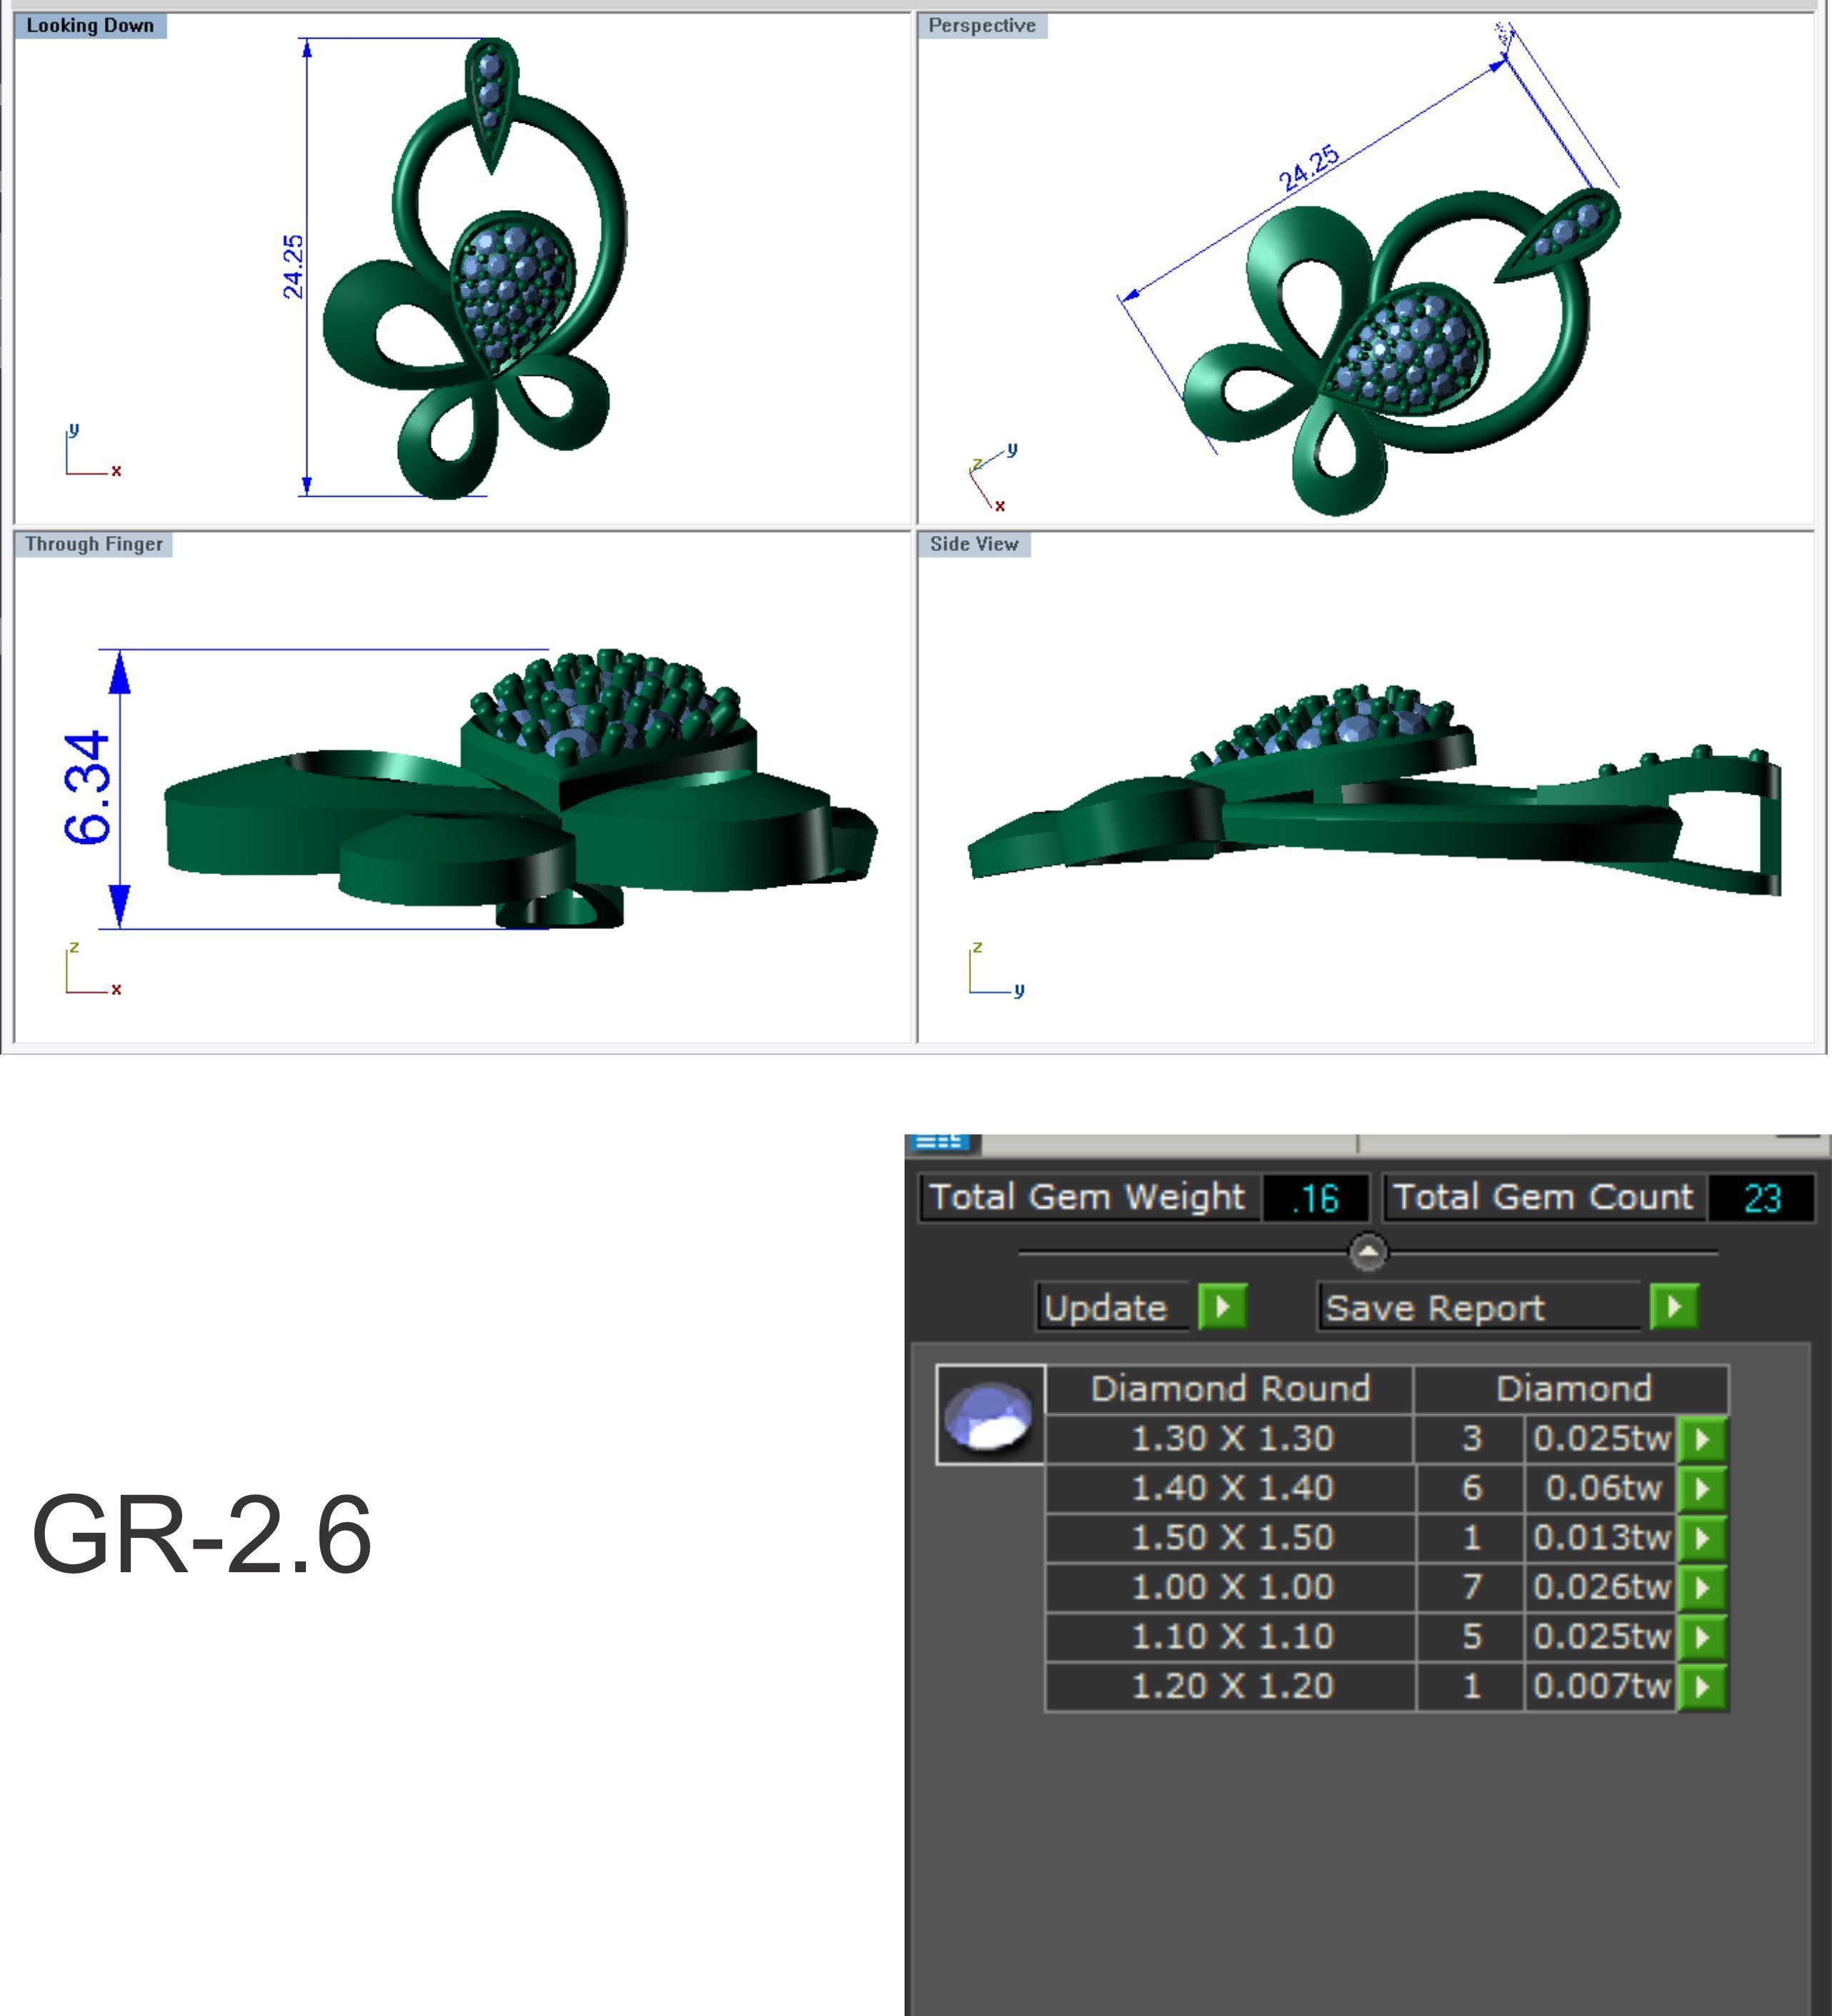This screenshot has width=1832, height=2016.
Task: Click the 0.007tw weight cell
Action: (x=1602, y=1687)
